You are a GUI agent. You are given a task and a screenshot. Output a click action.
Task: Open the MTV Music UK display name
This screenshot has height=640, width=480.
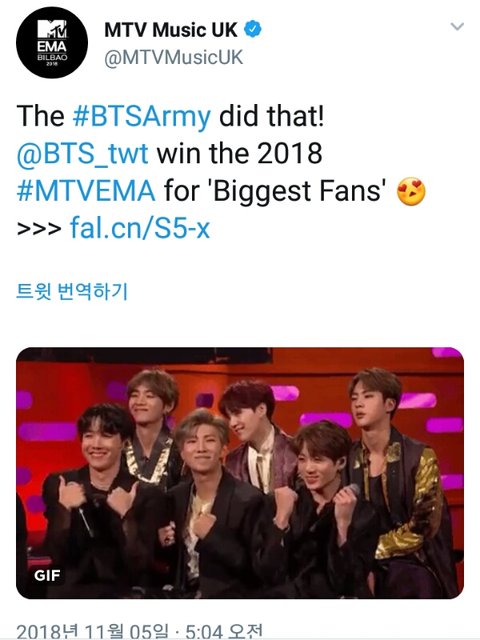pos(171,30)
